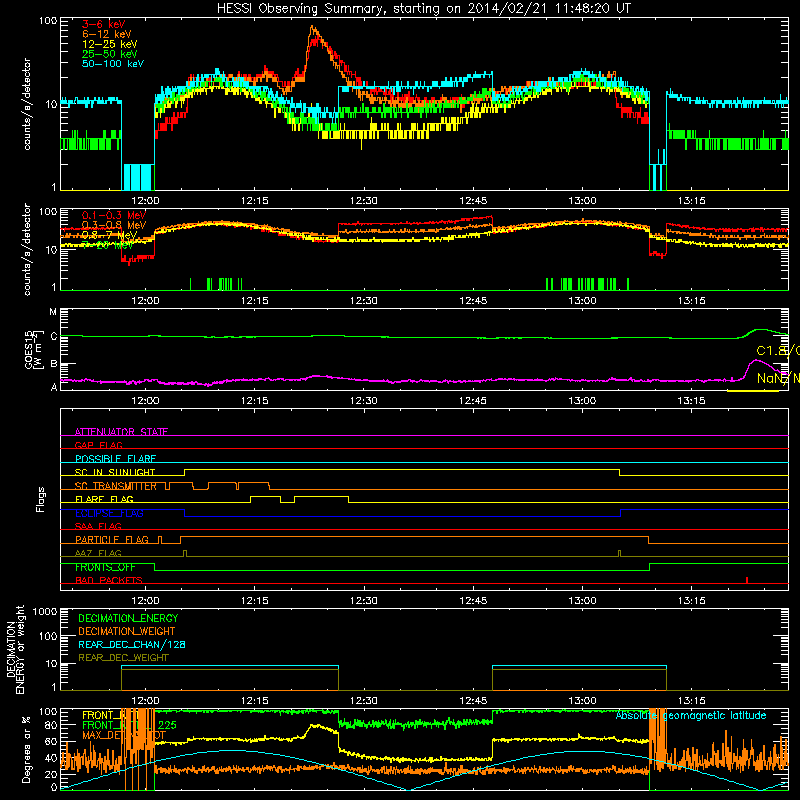Click the 'DECIMATION ENERGY or weight' axis label
Image resolution: width=800 pixels, height=800 pixels.
point(15,649)
